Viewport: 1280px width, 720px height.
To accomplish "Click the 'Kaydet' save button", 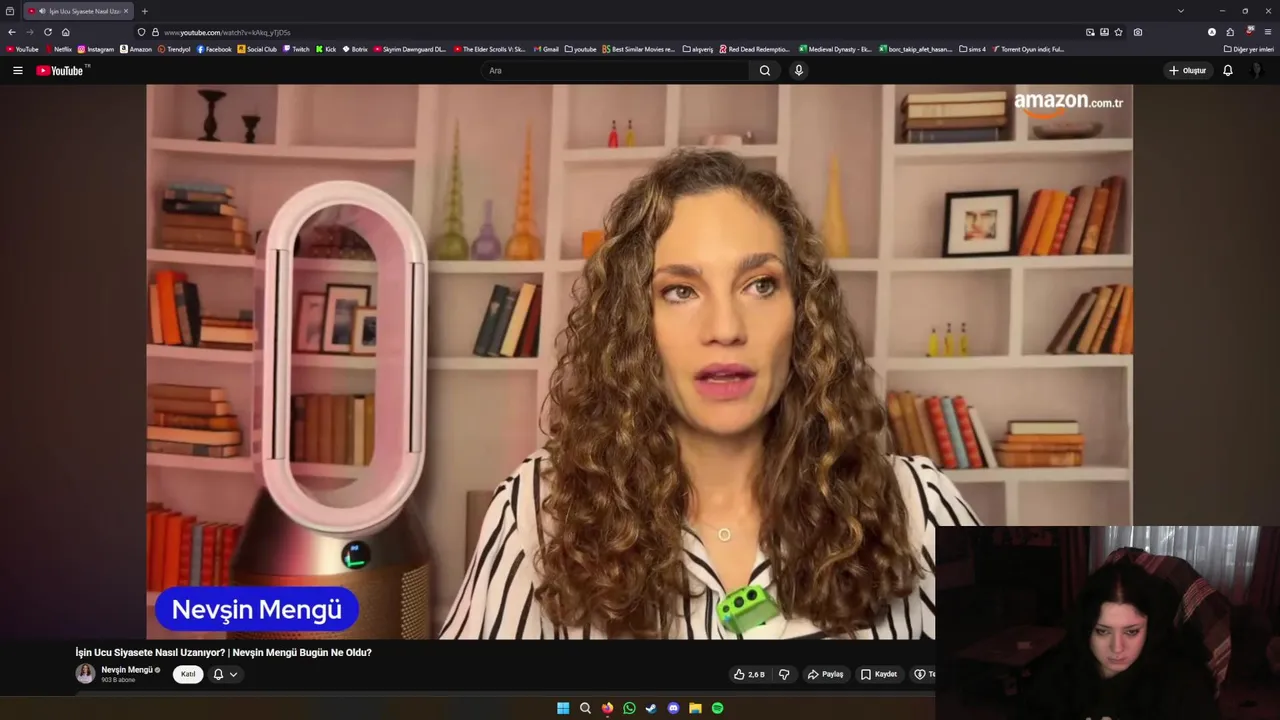I will 879,674.
